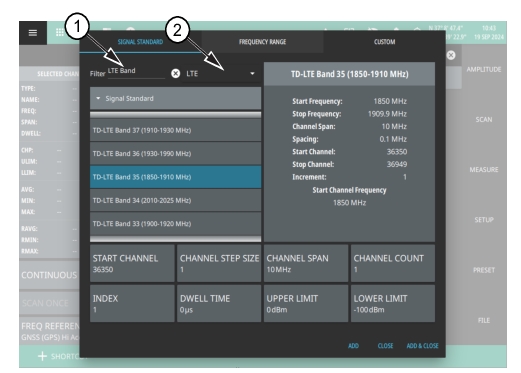521x373 pixels.
Task: Click the plus SHORTCUT icon
Action: [x=42, y=356]
